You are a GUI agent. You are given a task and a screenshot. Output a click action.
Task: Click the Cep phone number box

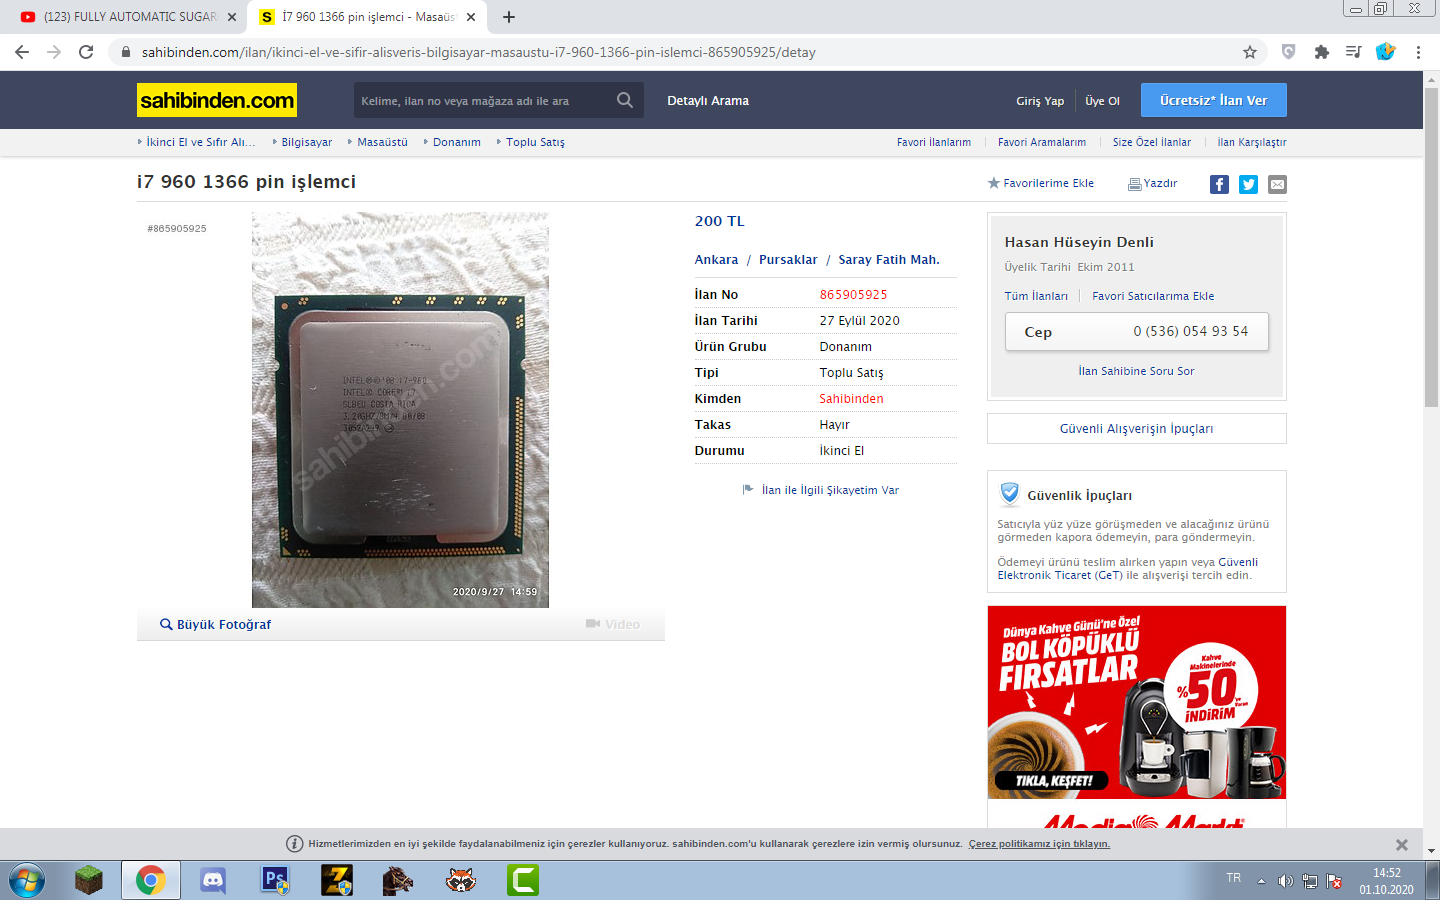click(x=1137, y=332)
